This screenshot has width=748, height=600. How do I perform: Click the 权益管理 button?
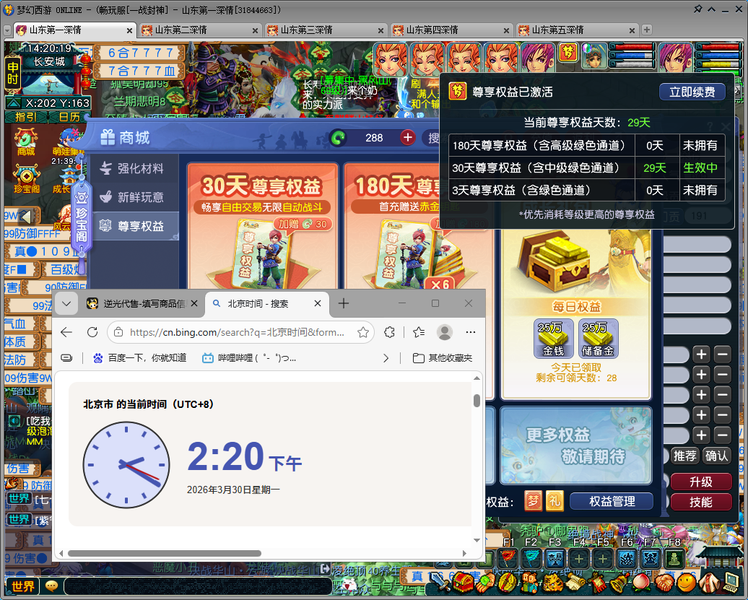point(612,502)
